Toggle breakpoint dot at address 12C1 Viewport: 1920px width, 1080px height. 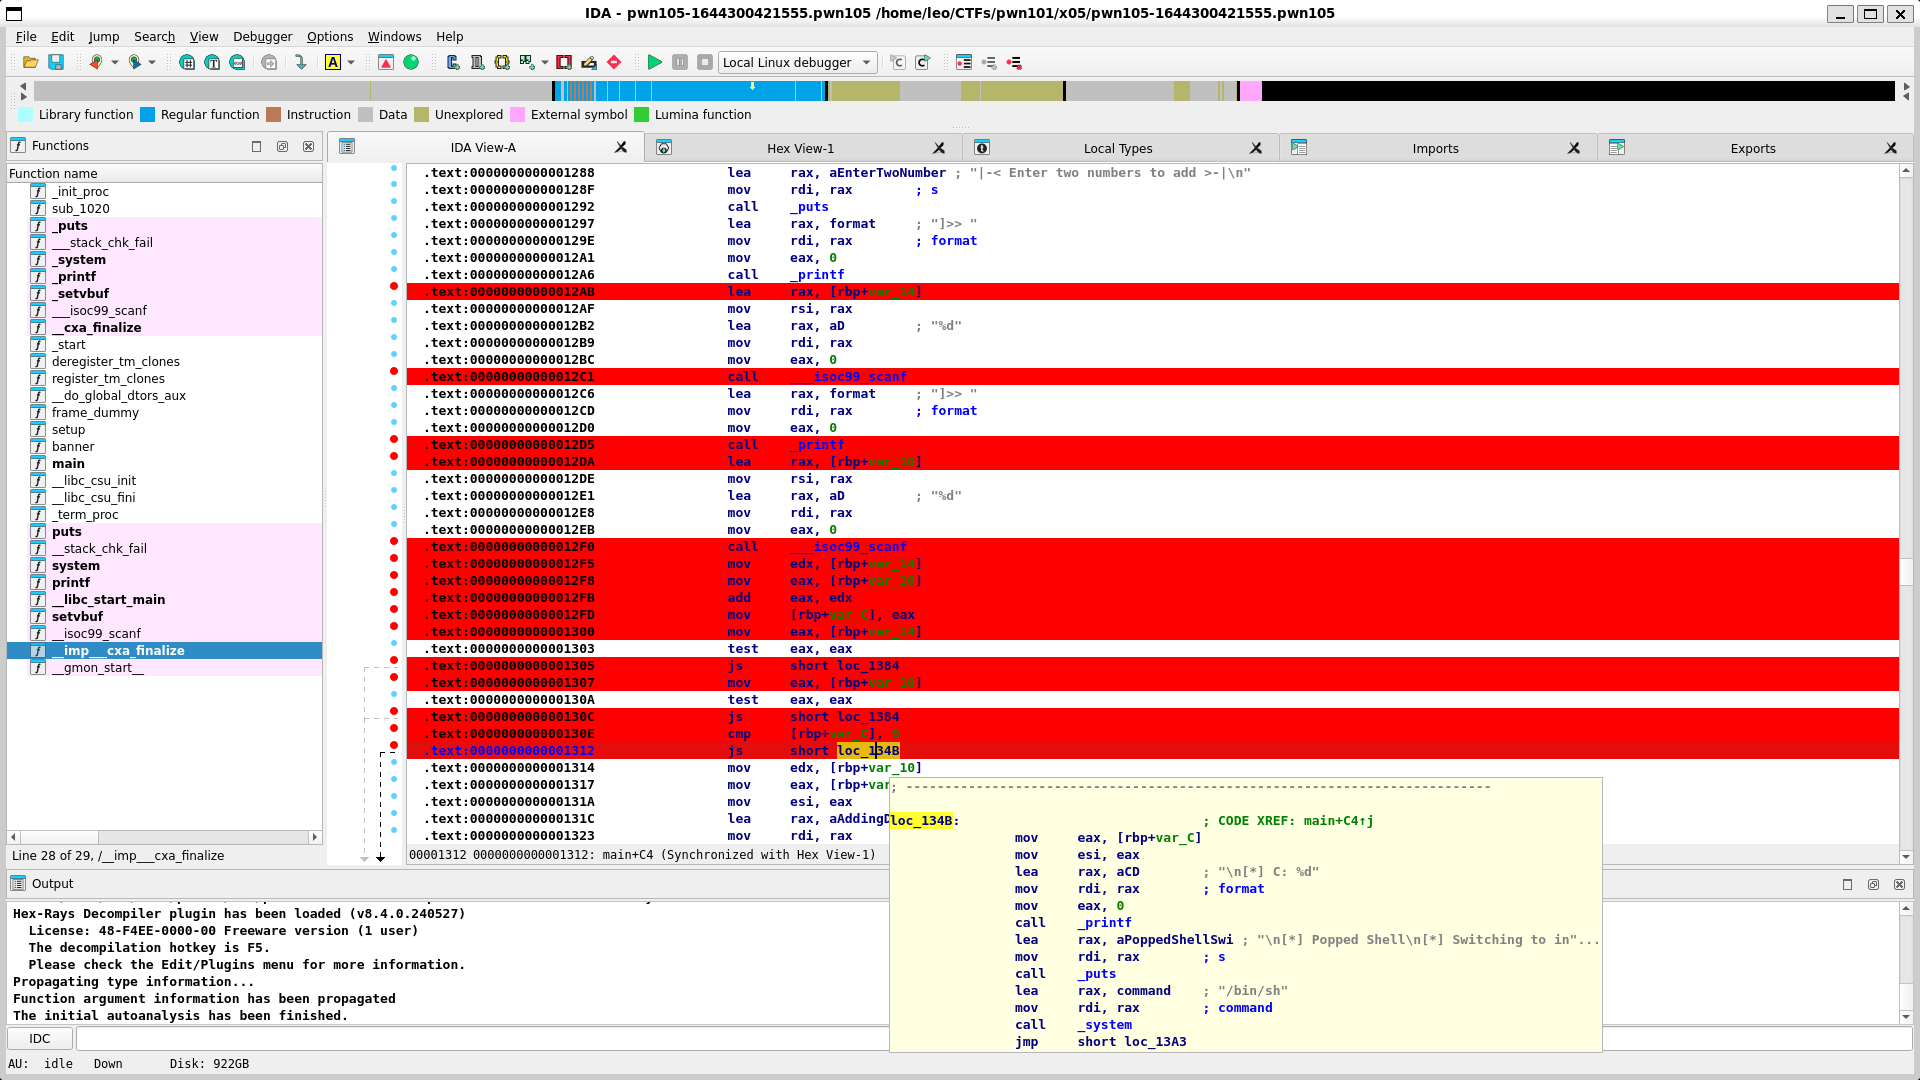tap(394, 371)
